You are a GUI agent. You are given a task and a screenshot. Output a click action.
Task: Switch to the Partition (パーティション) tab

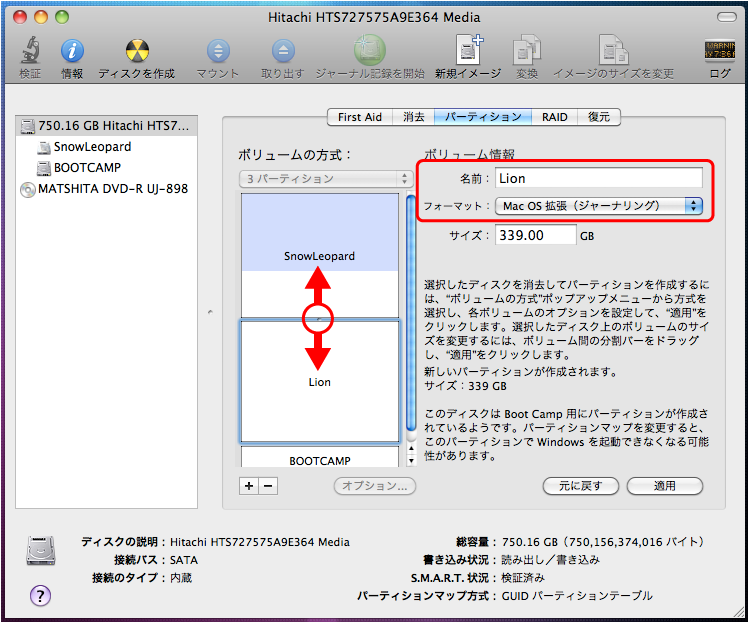(483, 117)
